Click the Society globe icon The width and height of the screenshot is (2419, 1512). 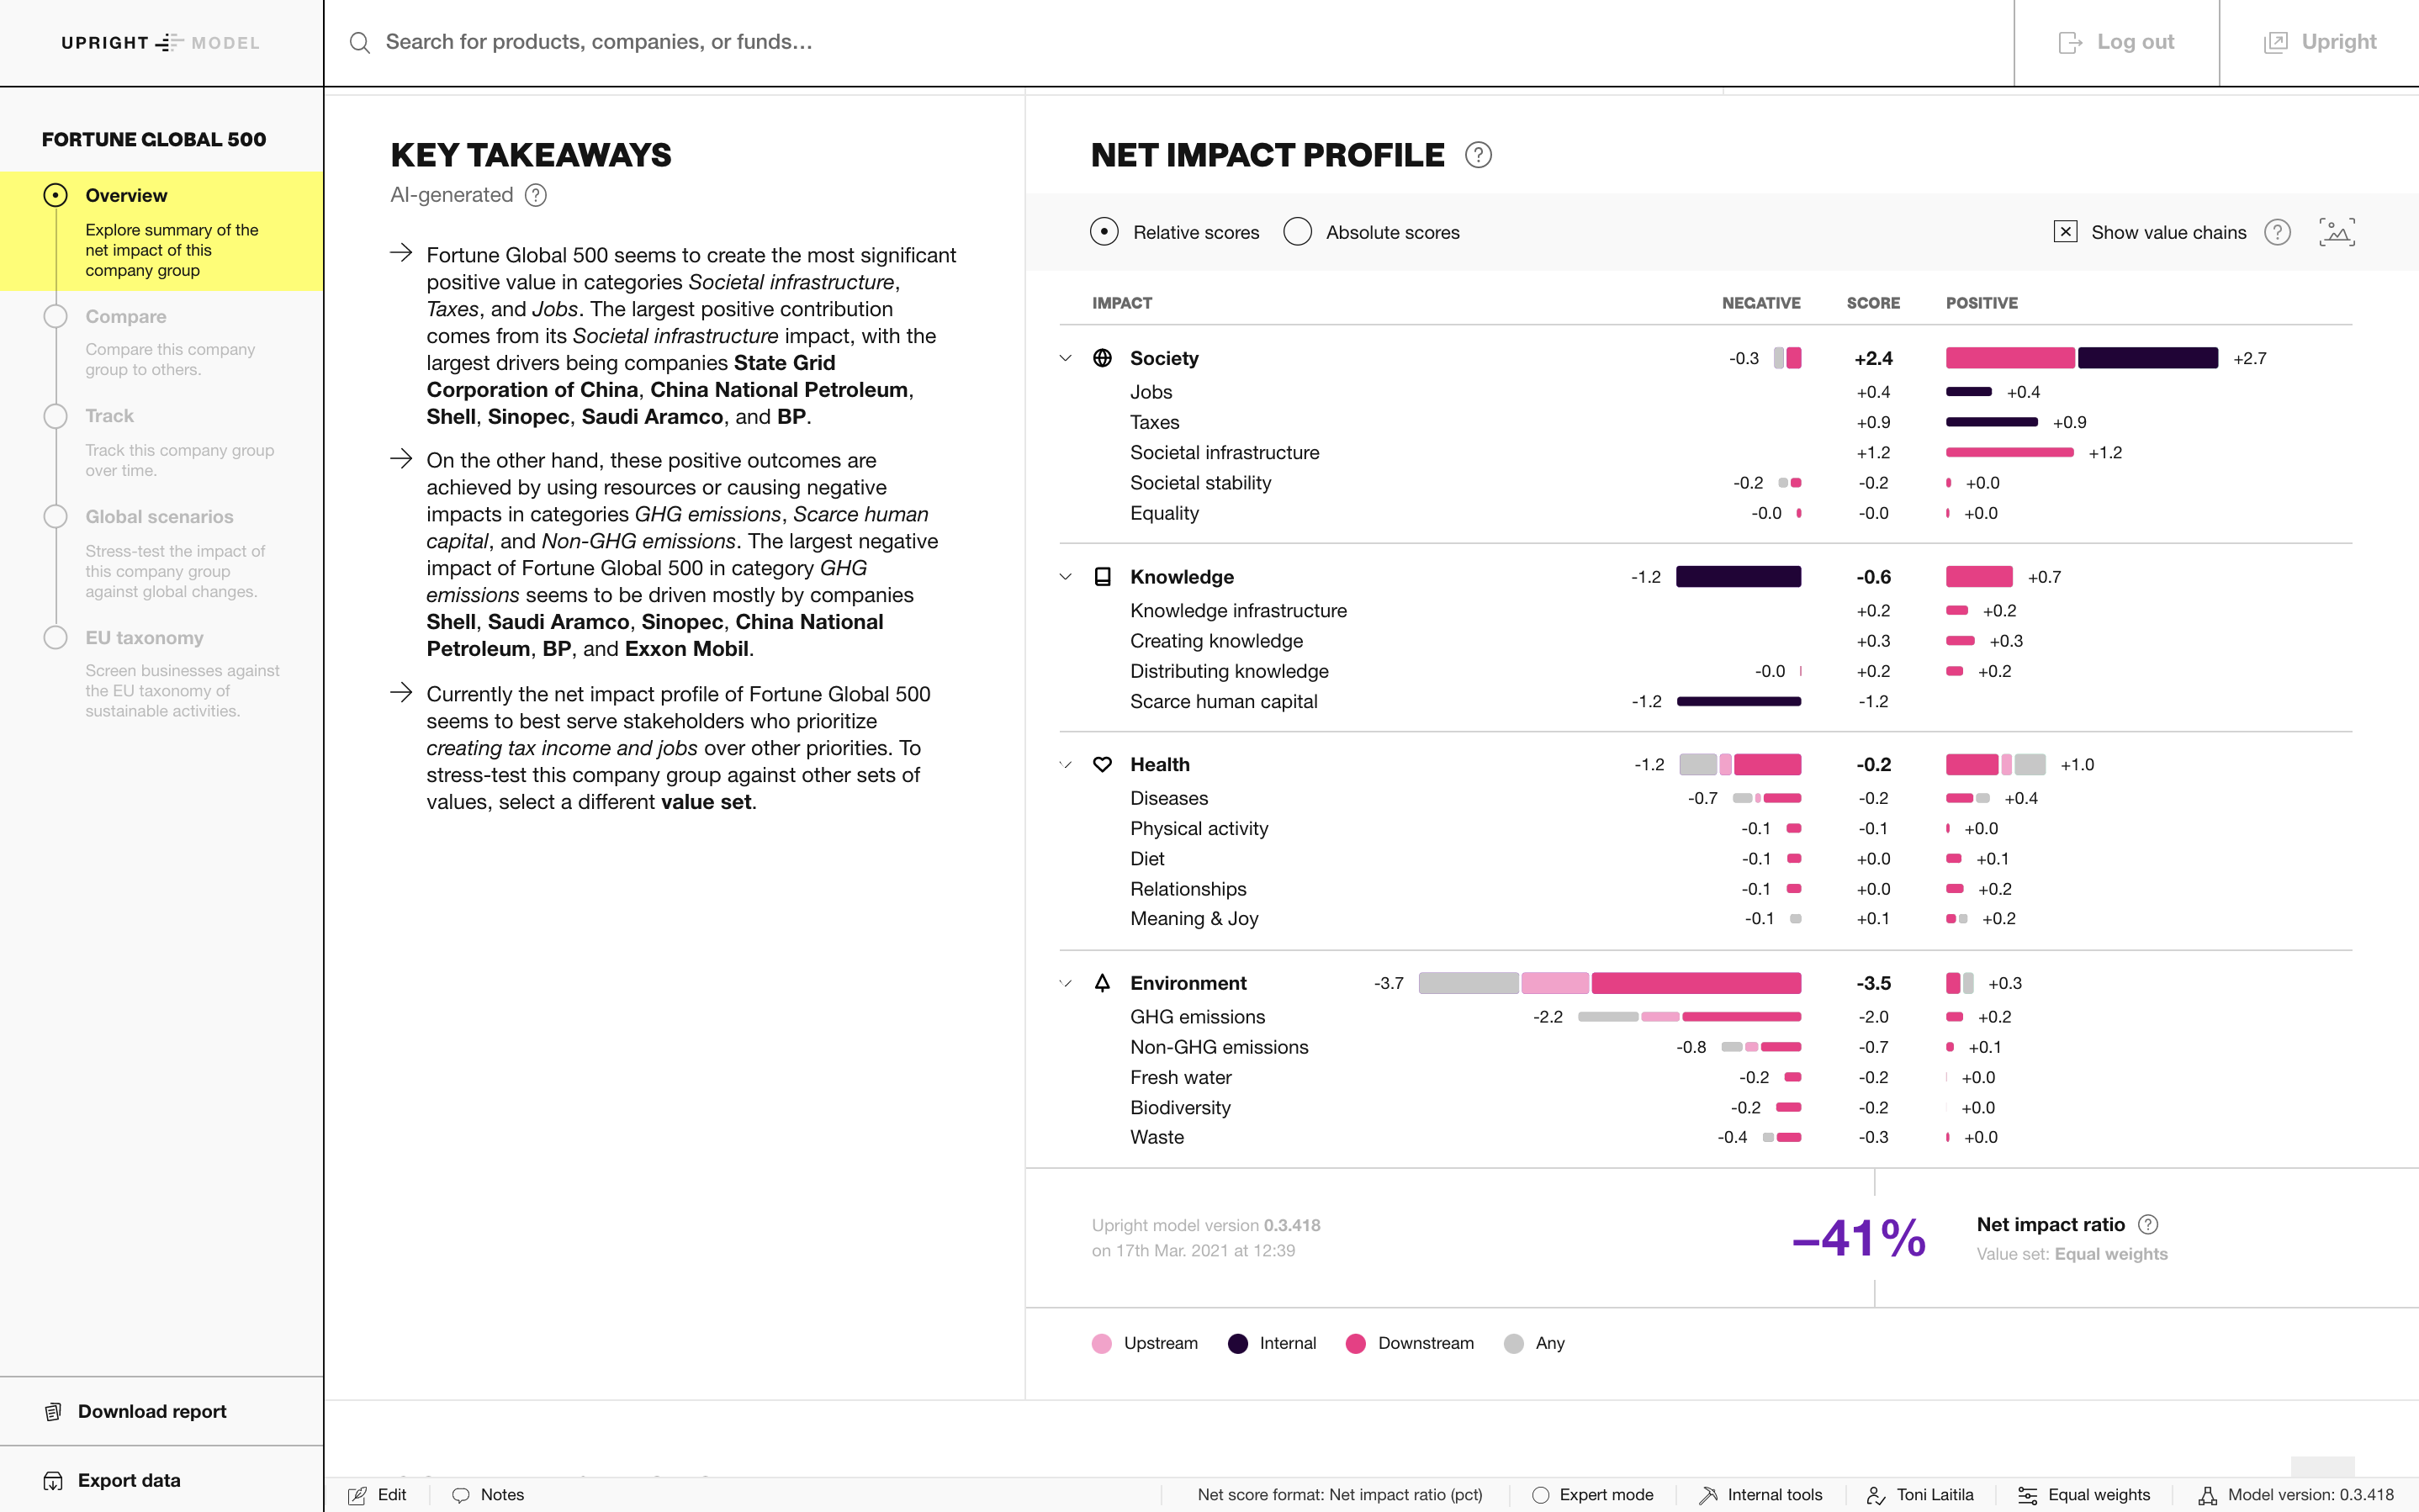[1103, 358]
